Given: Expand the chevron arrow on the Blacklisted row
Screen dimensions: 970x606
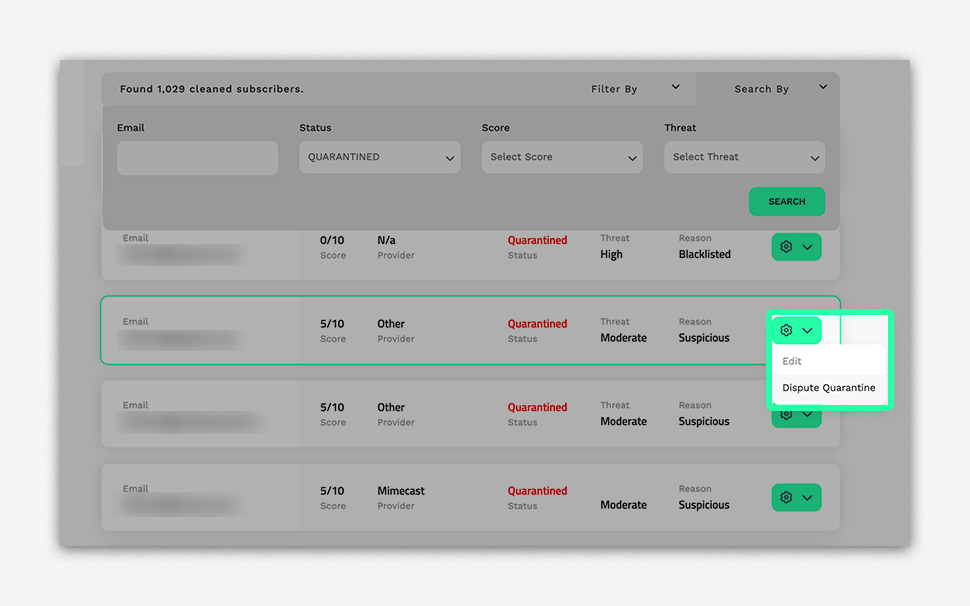Looking at the screenshot, I should click(x=807, y=247).
